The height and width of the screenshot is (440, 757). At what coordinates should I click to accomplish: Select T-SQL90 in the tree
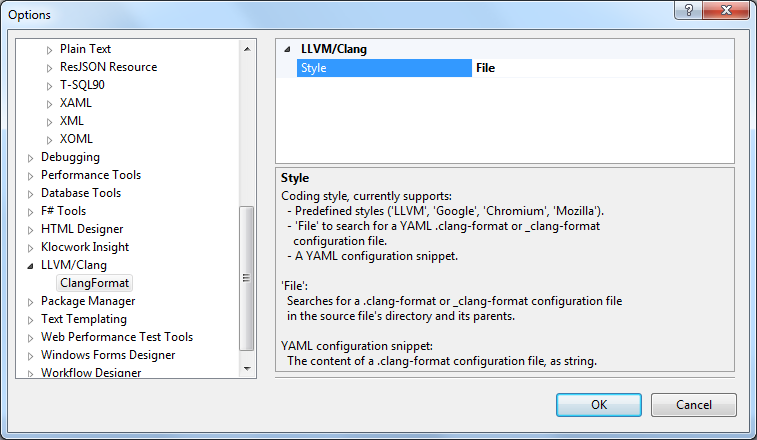[x=82, y=85]
